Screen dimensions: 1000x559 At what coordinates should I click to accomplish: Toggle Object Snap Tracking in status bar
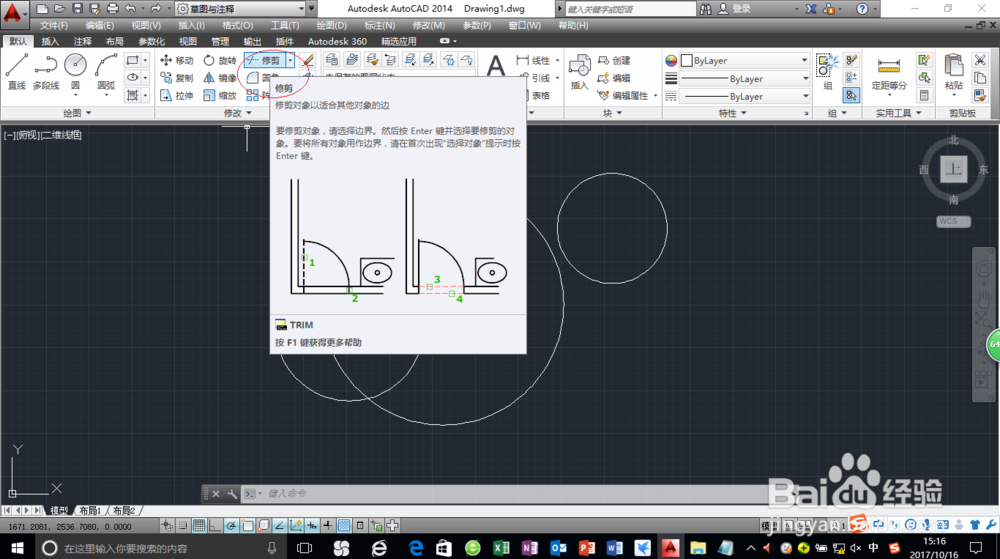tap(279, 526)
